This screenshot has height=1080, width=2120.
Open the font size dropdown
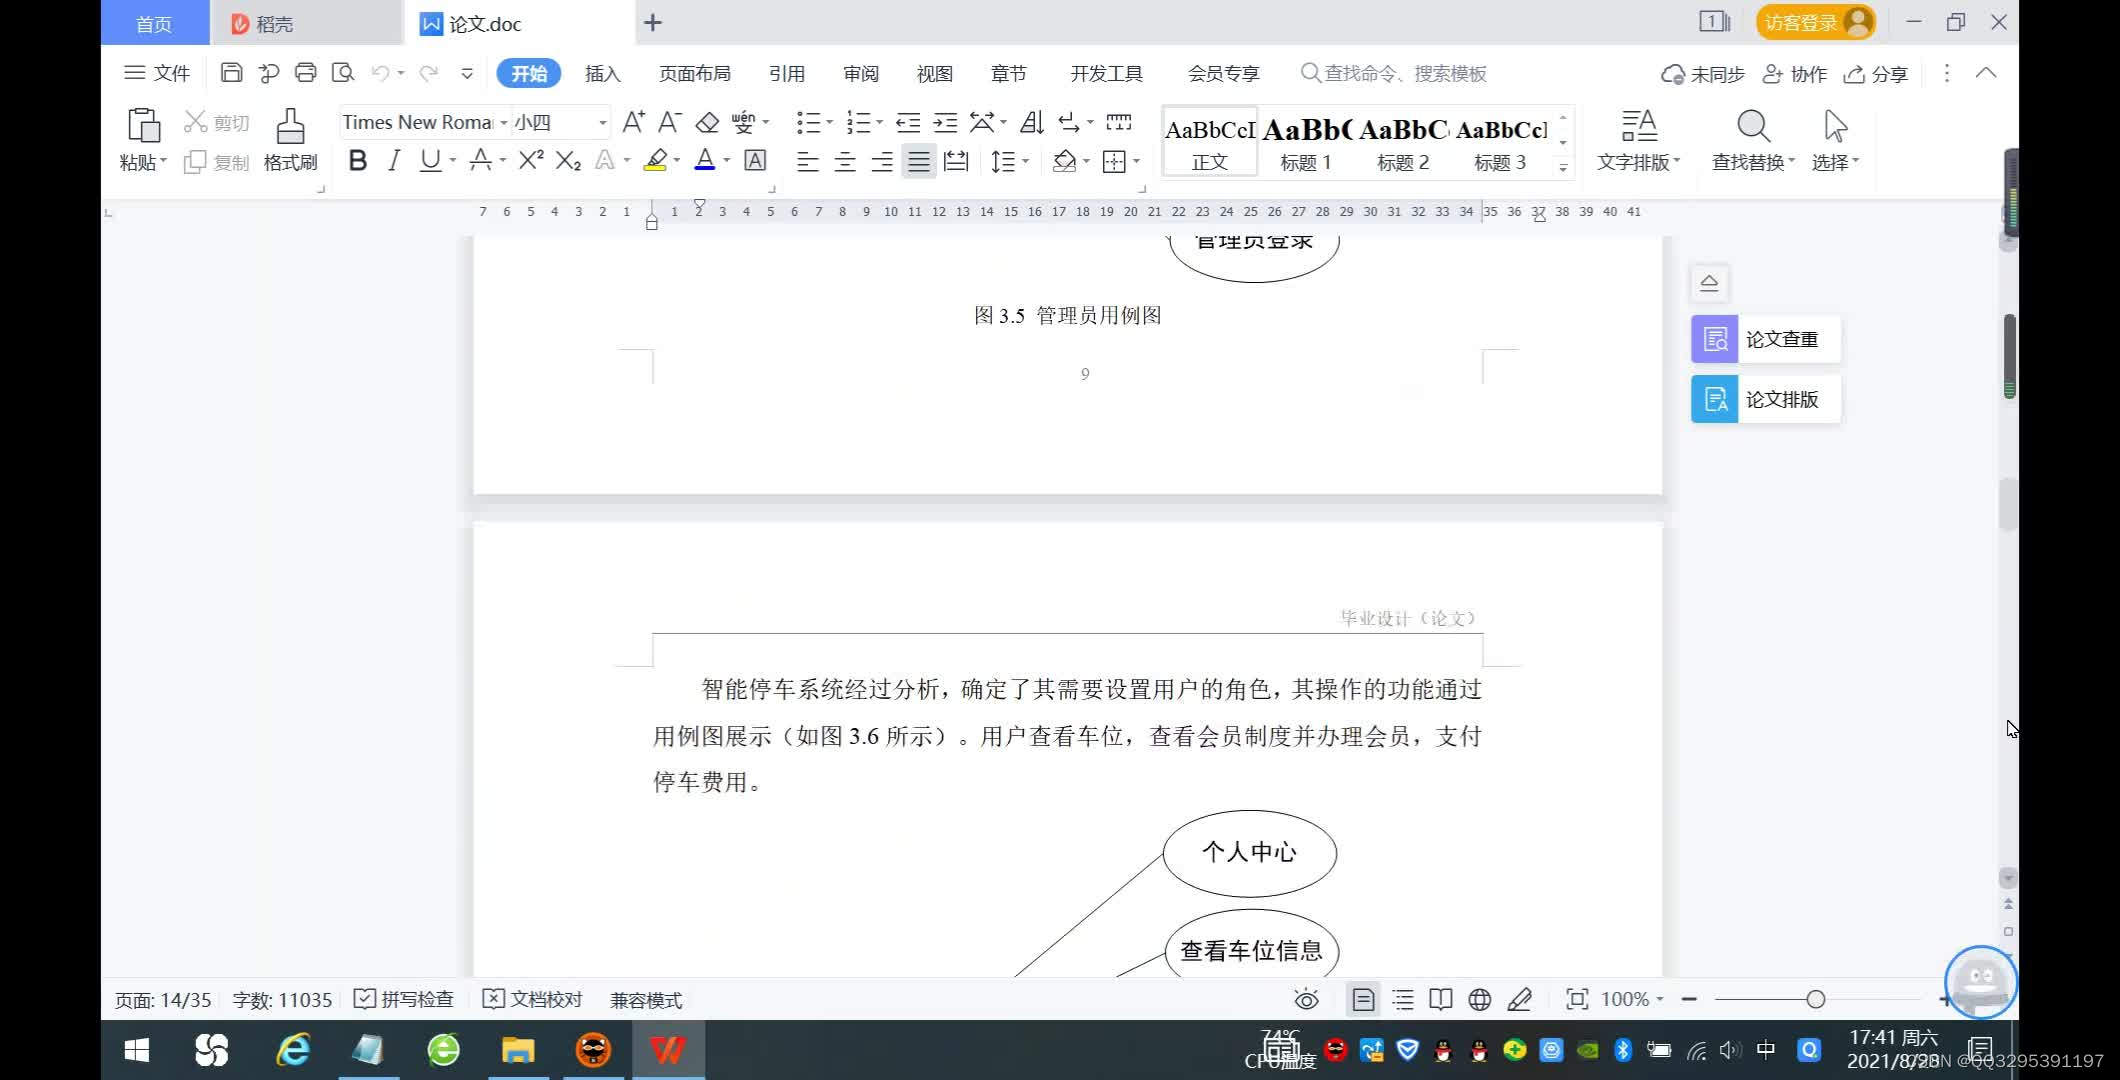pos(603,122)
